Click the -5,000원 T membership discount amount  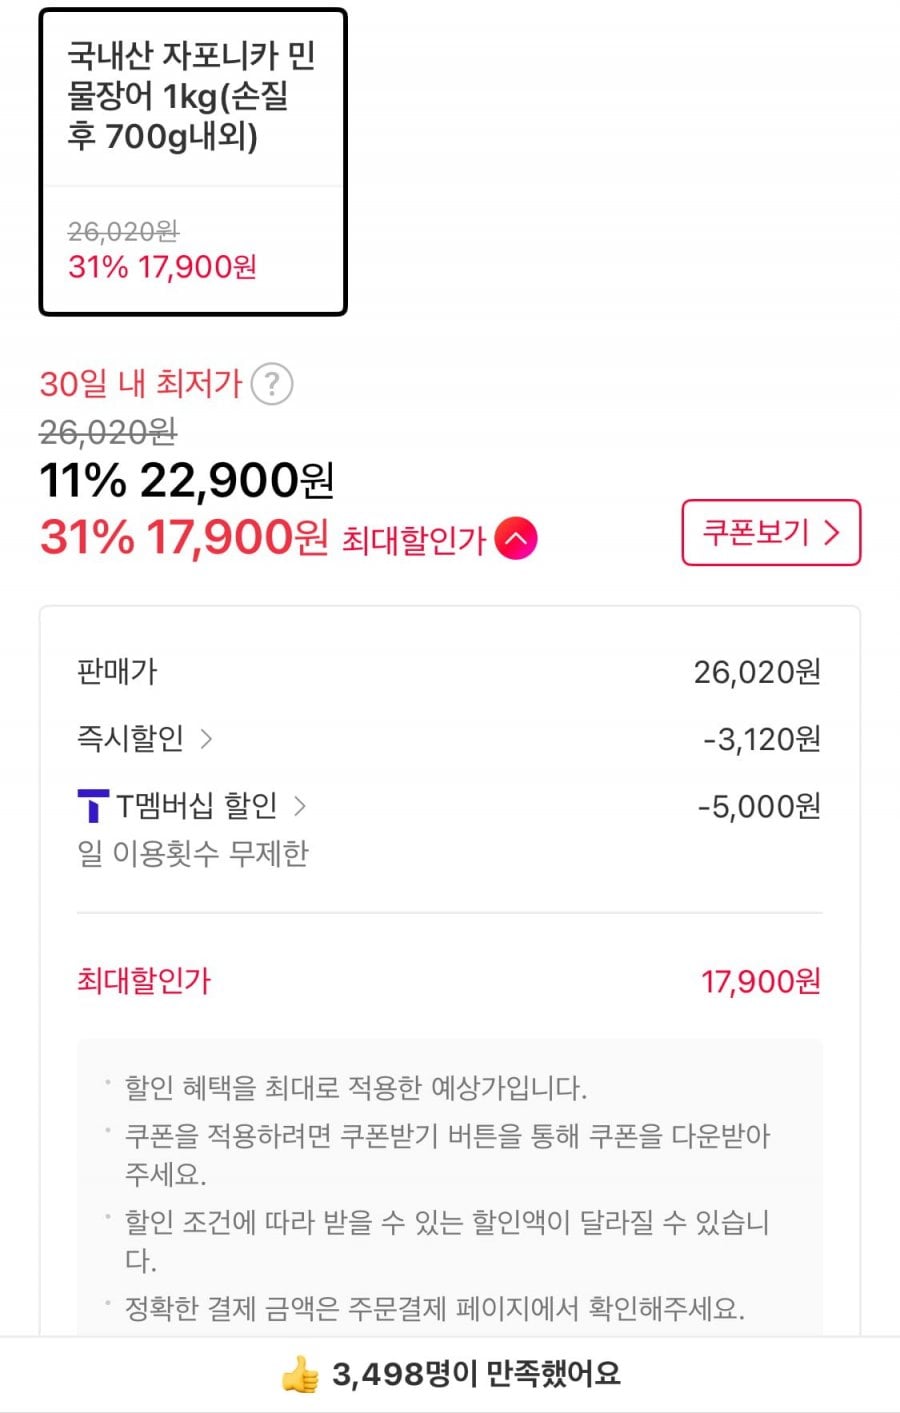pyautogui.click(x=759, y=807)
